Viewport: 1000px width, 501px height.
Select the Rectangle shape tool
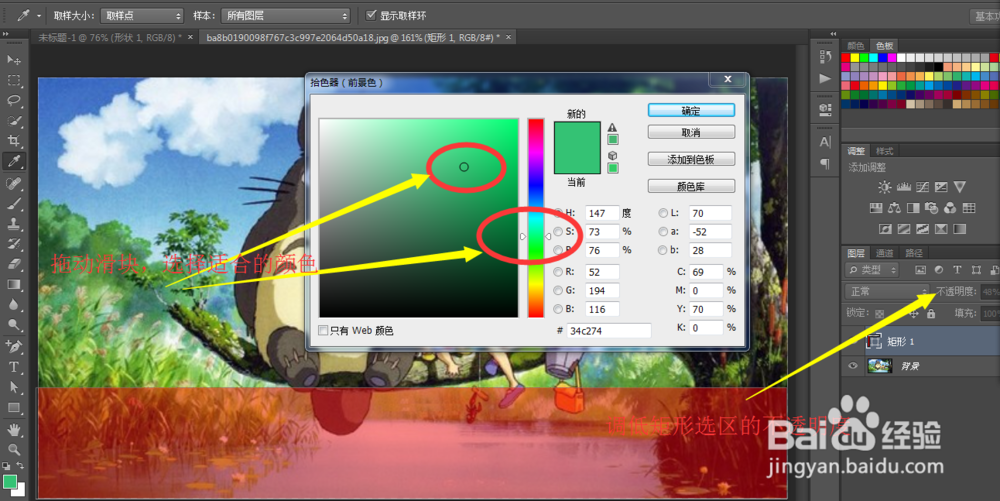[14, 407]
